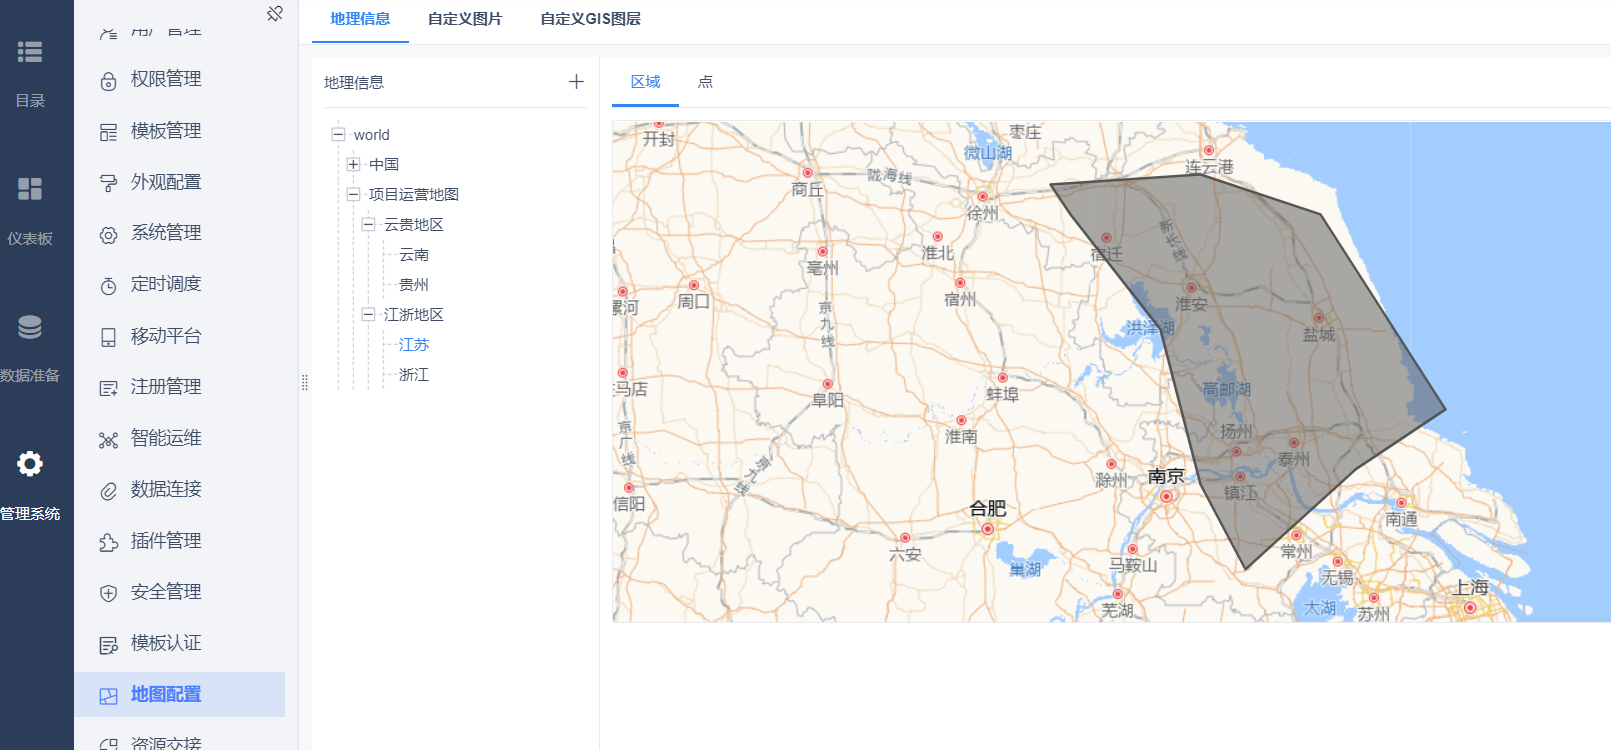Collapse the world tree node

coord(338,135)
